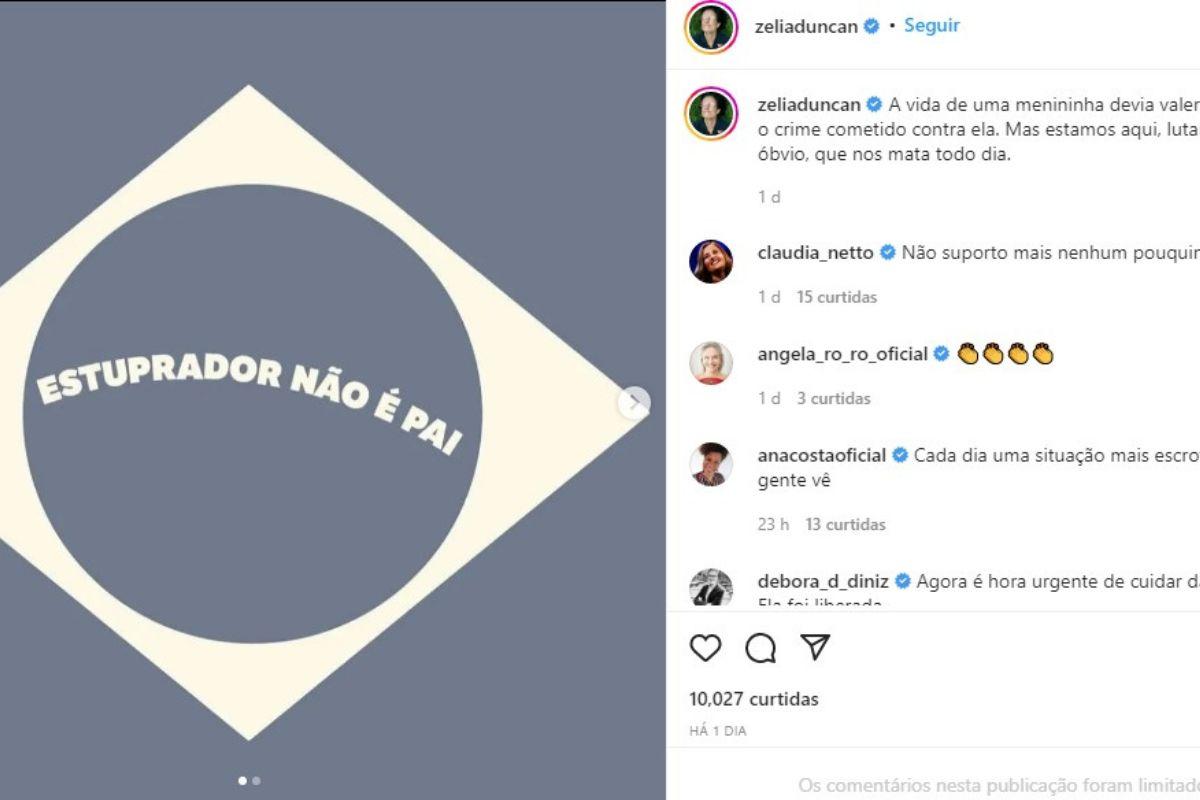This screenshot has height=800, width=1200.
Task: Open angela_ro_ro_oficial's avatar
Action: point(711,363)
